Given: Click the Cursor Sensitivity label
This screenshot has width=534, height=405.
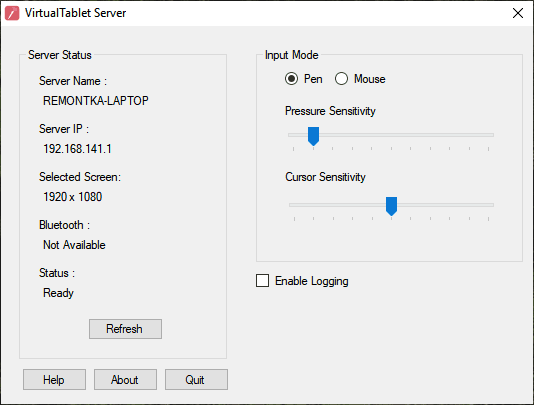Looking at the screenshot, I should (x=325, y=177).
